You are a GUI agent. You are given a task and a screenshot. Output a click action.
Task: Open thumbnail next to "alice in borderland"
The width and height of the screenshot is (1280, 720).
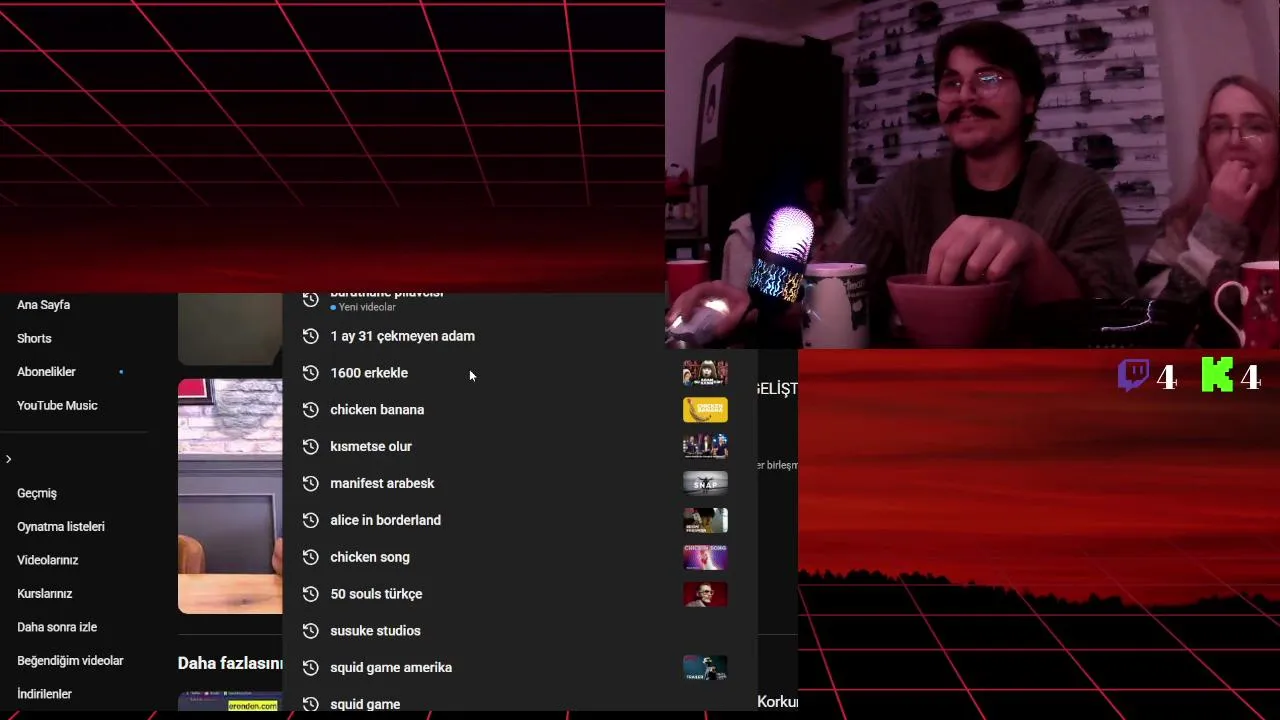tap(705, 520)
